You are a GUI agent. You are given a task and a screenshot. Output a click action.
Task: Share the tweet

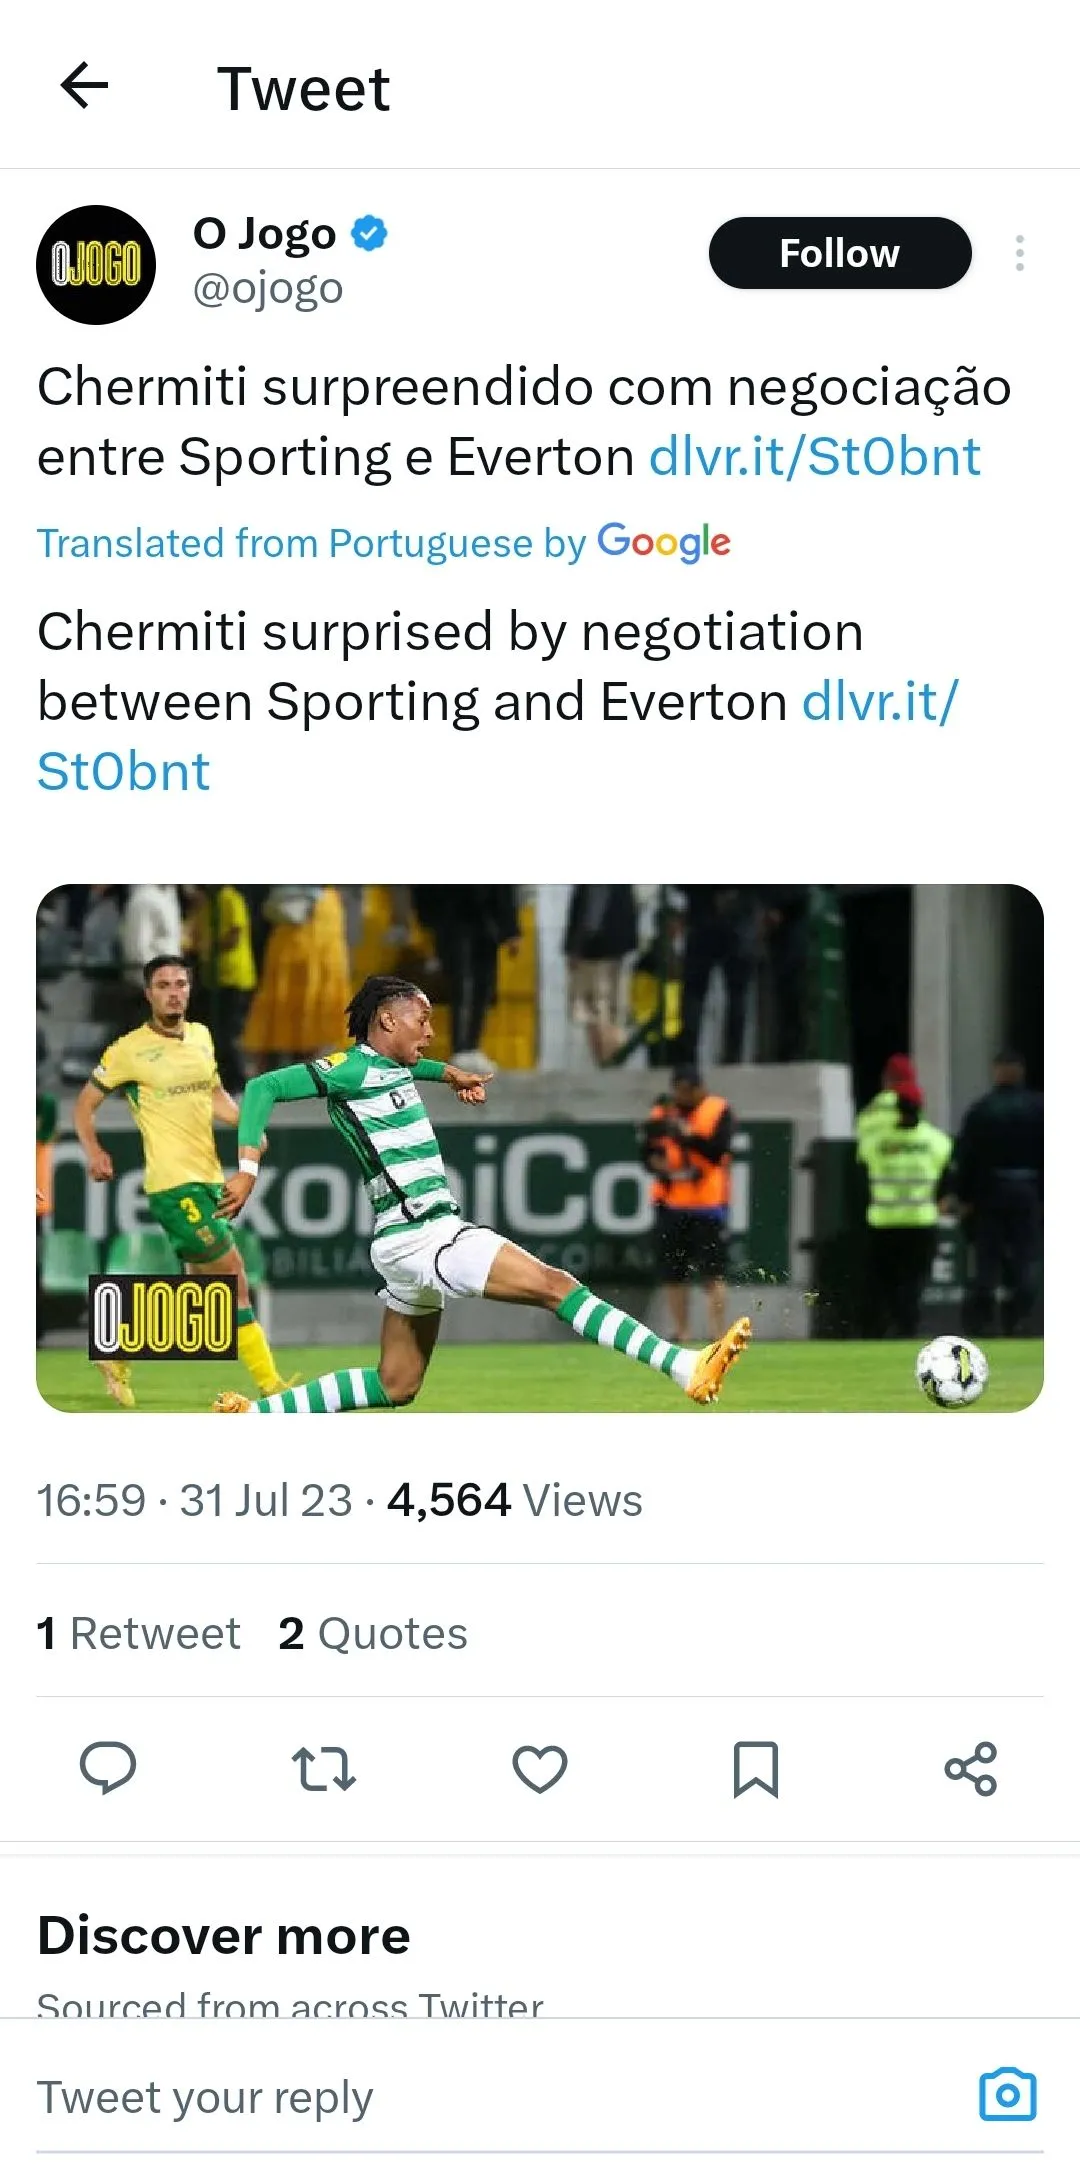[x=970, y=1768]
